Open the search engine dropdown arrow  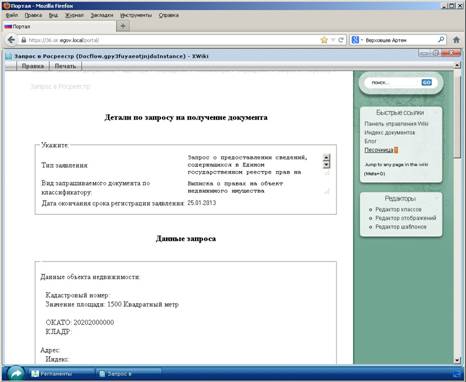click(x=362, y=40)
